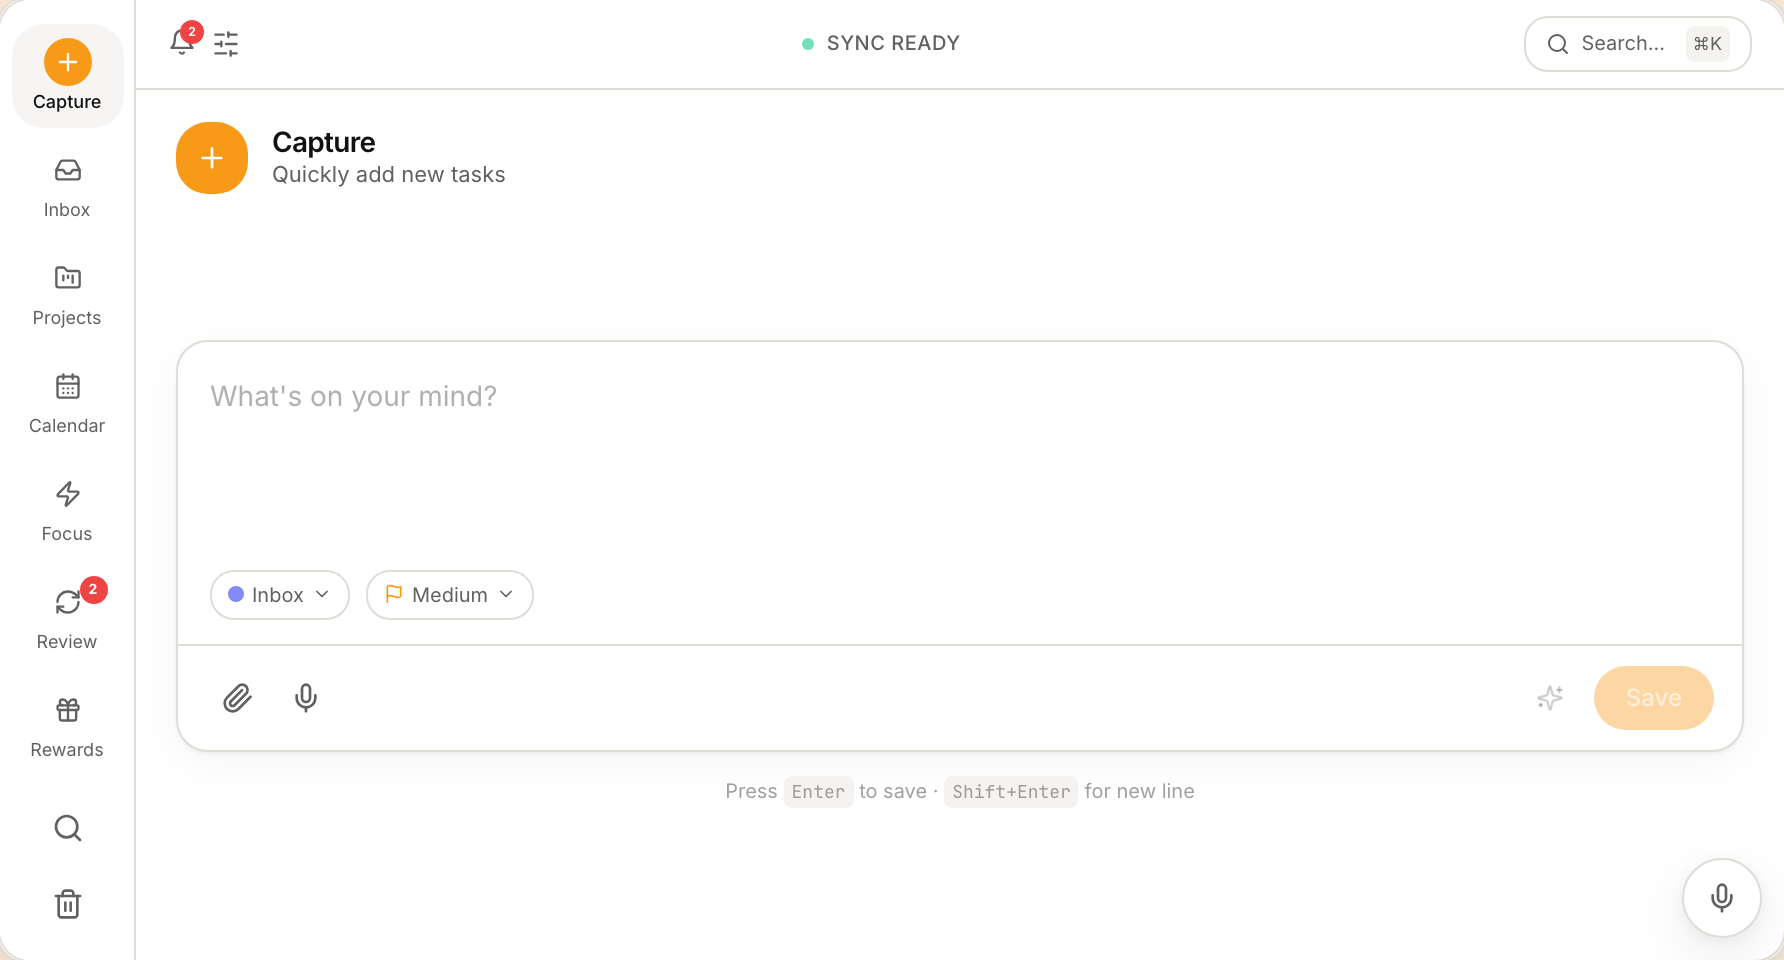
Task: Open the Inbox destination dropdown
Action: click(x=279, y=595)
